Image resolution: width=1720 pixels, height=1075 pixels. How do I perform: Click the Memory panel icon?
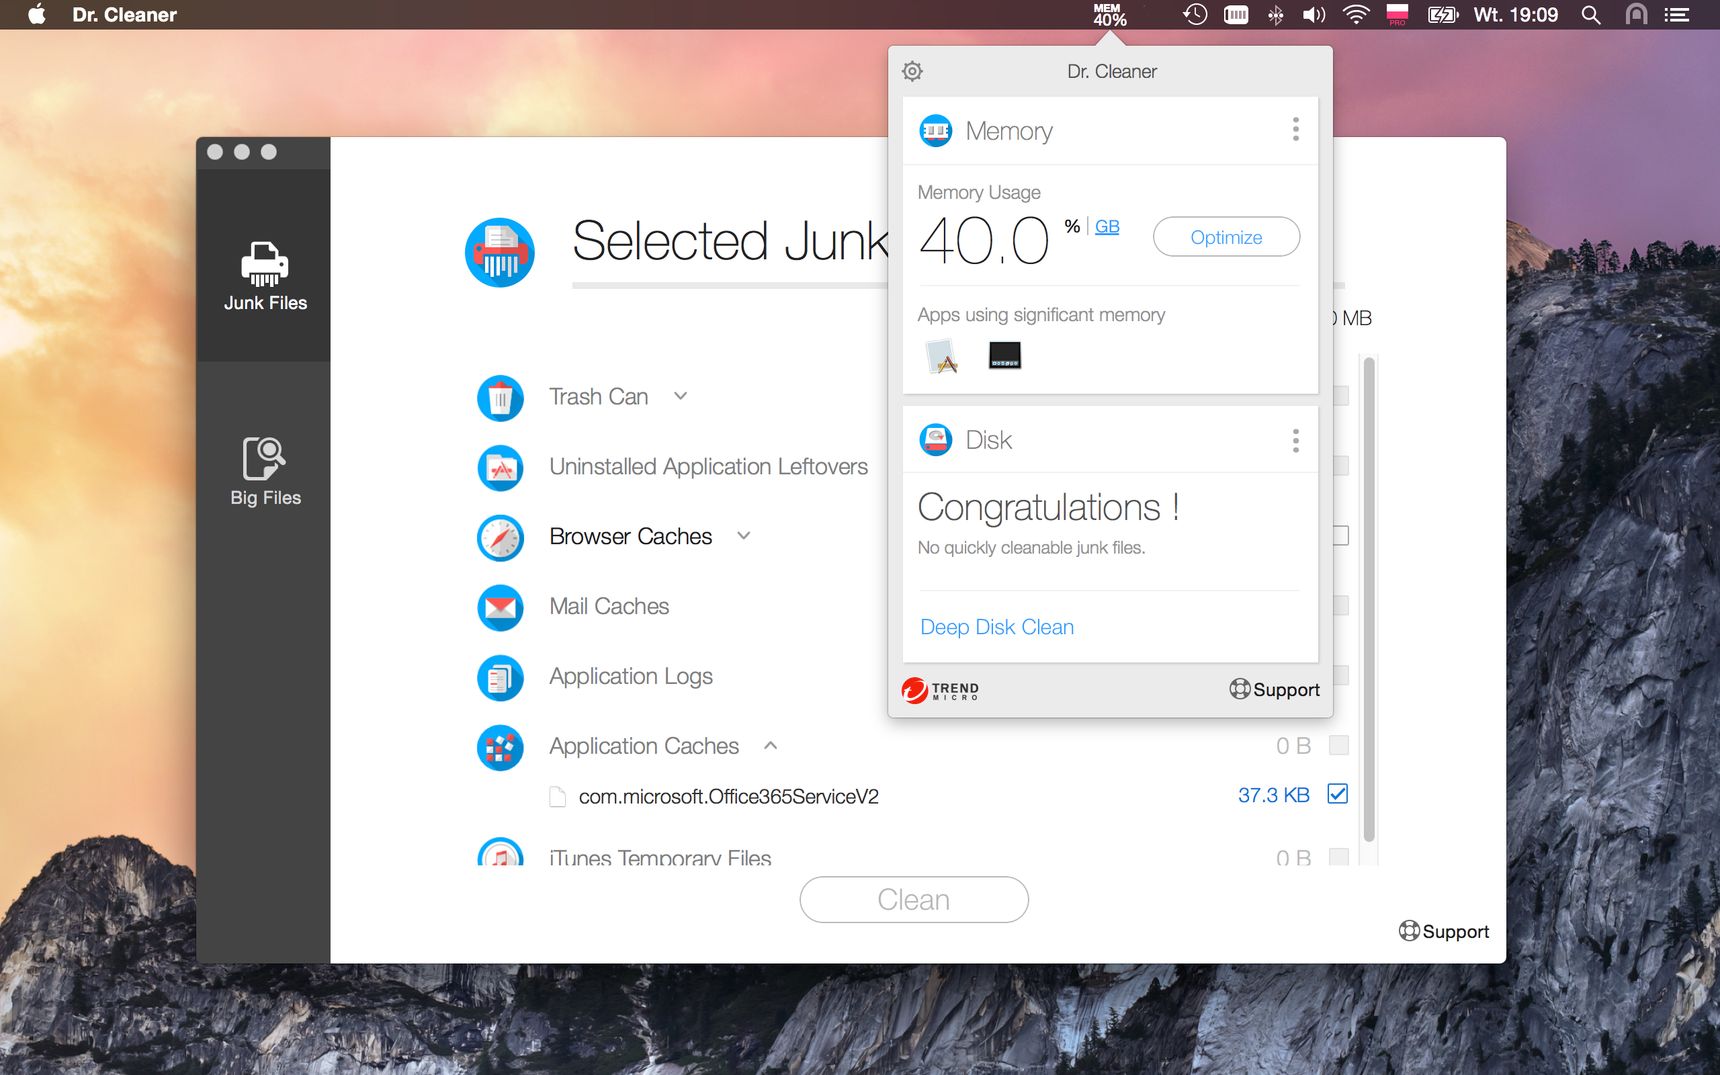click(936, 130)
